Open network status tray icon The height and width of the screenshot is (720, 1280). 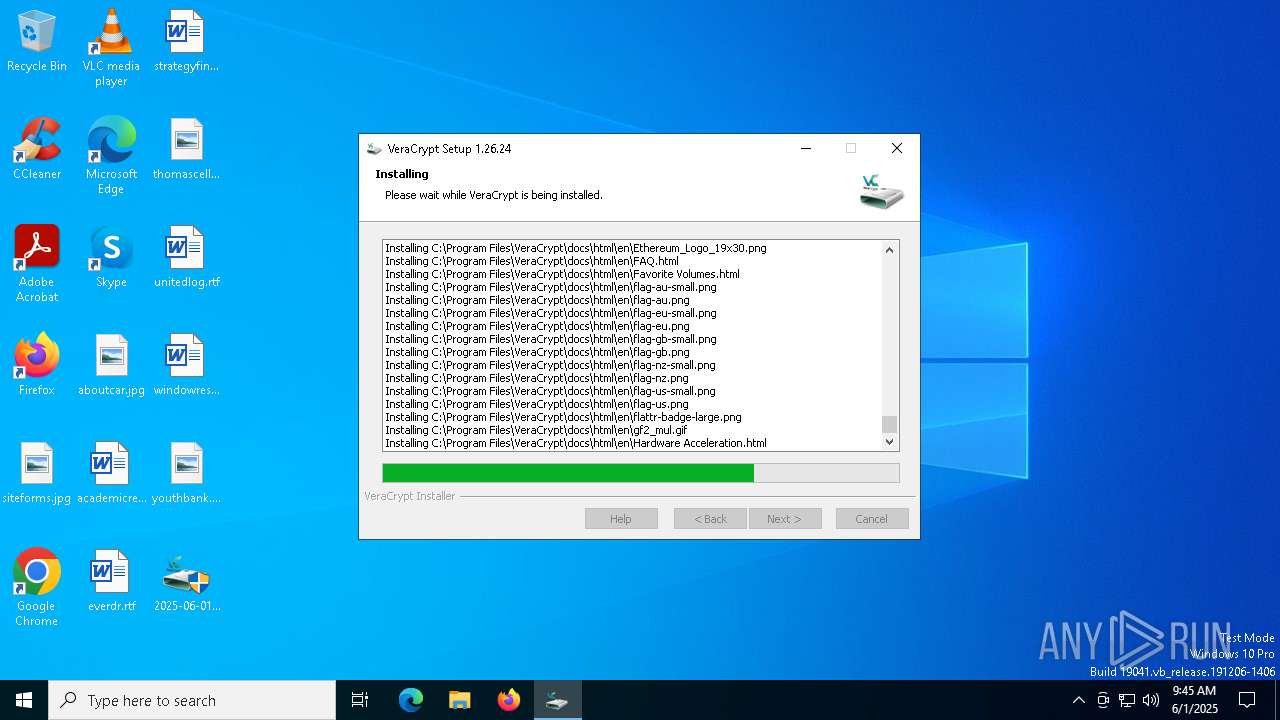(1127, 700)
